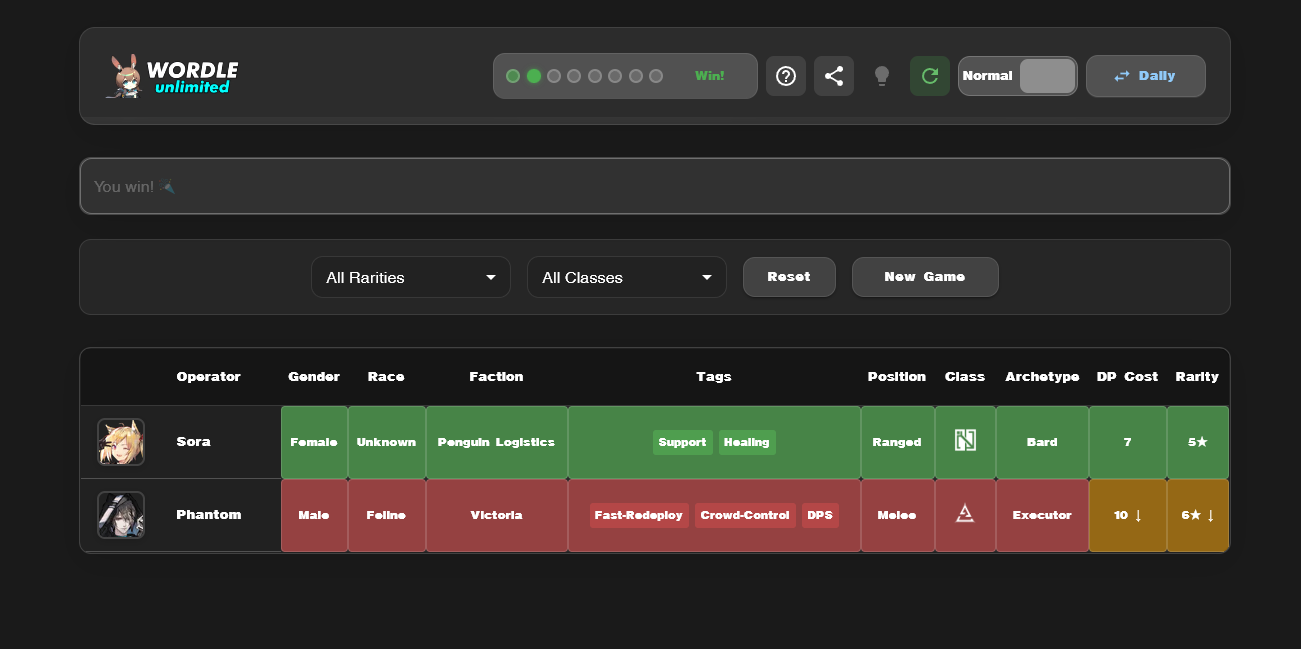Click the Sora operator name
The height and width of the screenshot is (649, 1301).
(193, 442)
